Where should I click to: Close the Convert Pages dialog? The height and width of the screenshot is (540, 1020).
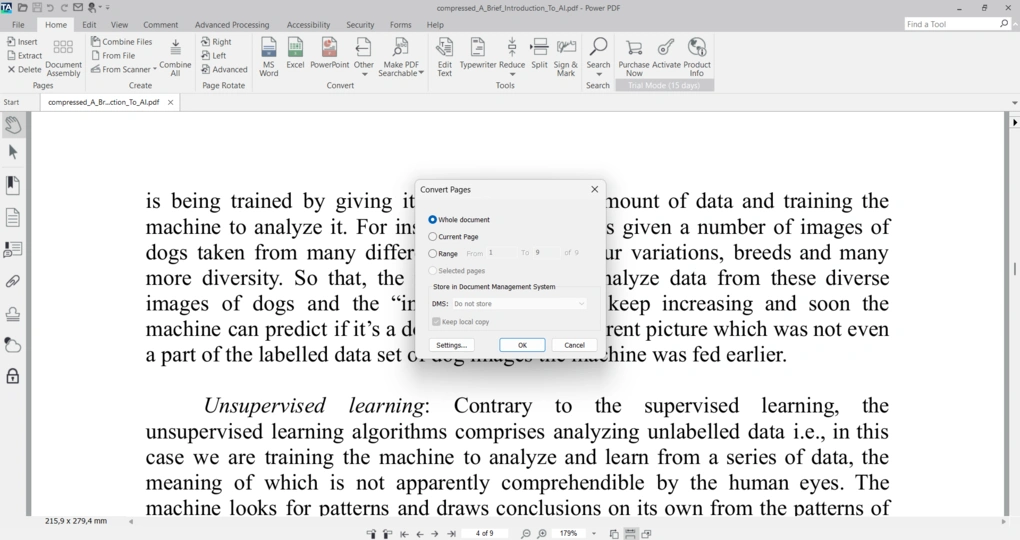[x=595, y=189]
